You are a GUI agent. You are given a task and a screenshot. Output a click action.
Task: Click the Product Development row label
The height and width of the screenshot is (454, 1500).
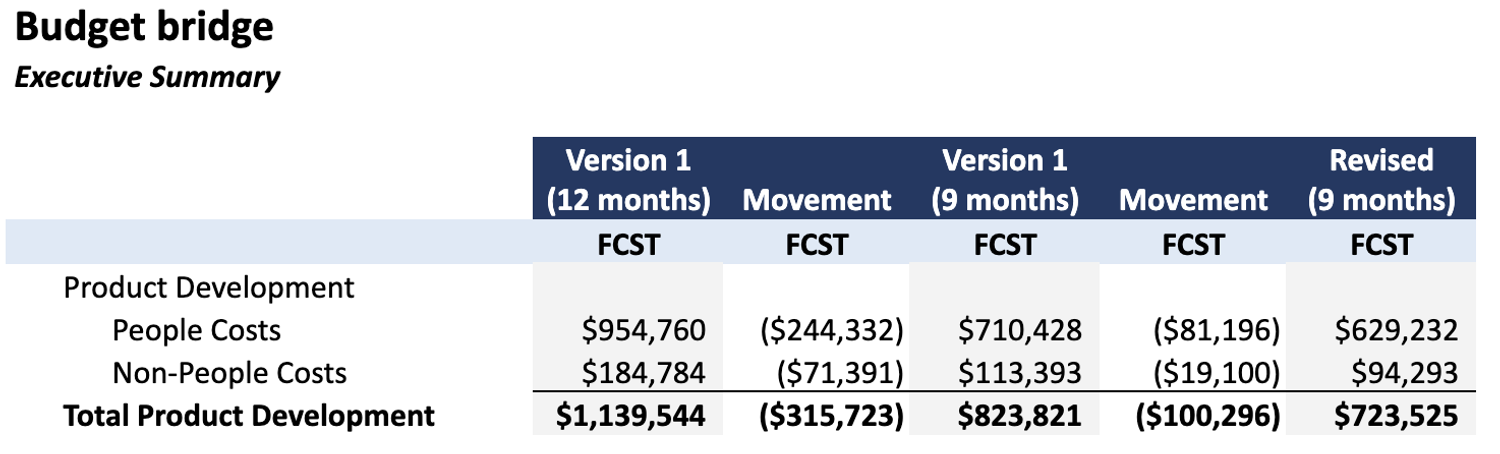[x=208, y=288]
